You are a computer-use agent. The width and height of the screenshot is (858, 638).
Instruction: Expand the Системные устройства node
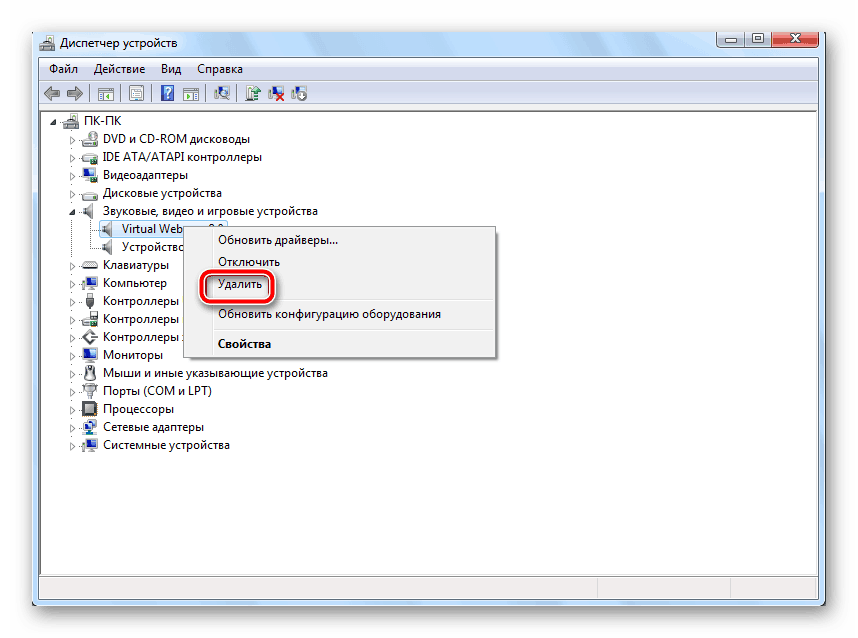(x=72, y=446)
